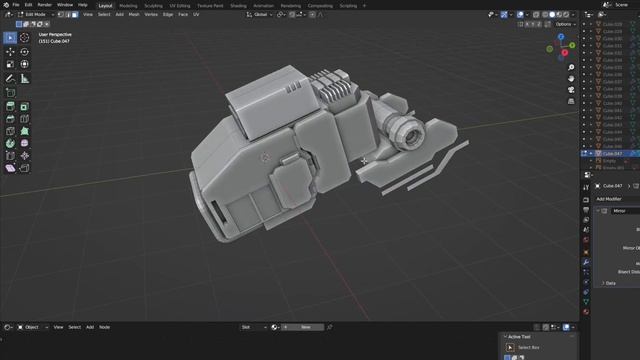Select the 3D Cursor tool

point(24,38)
